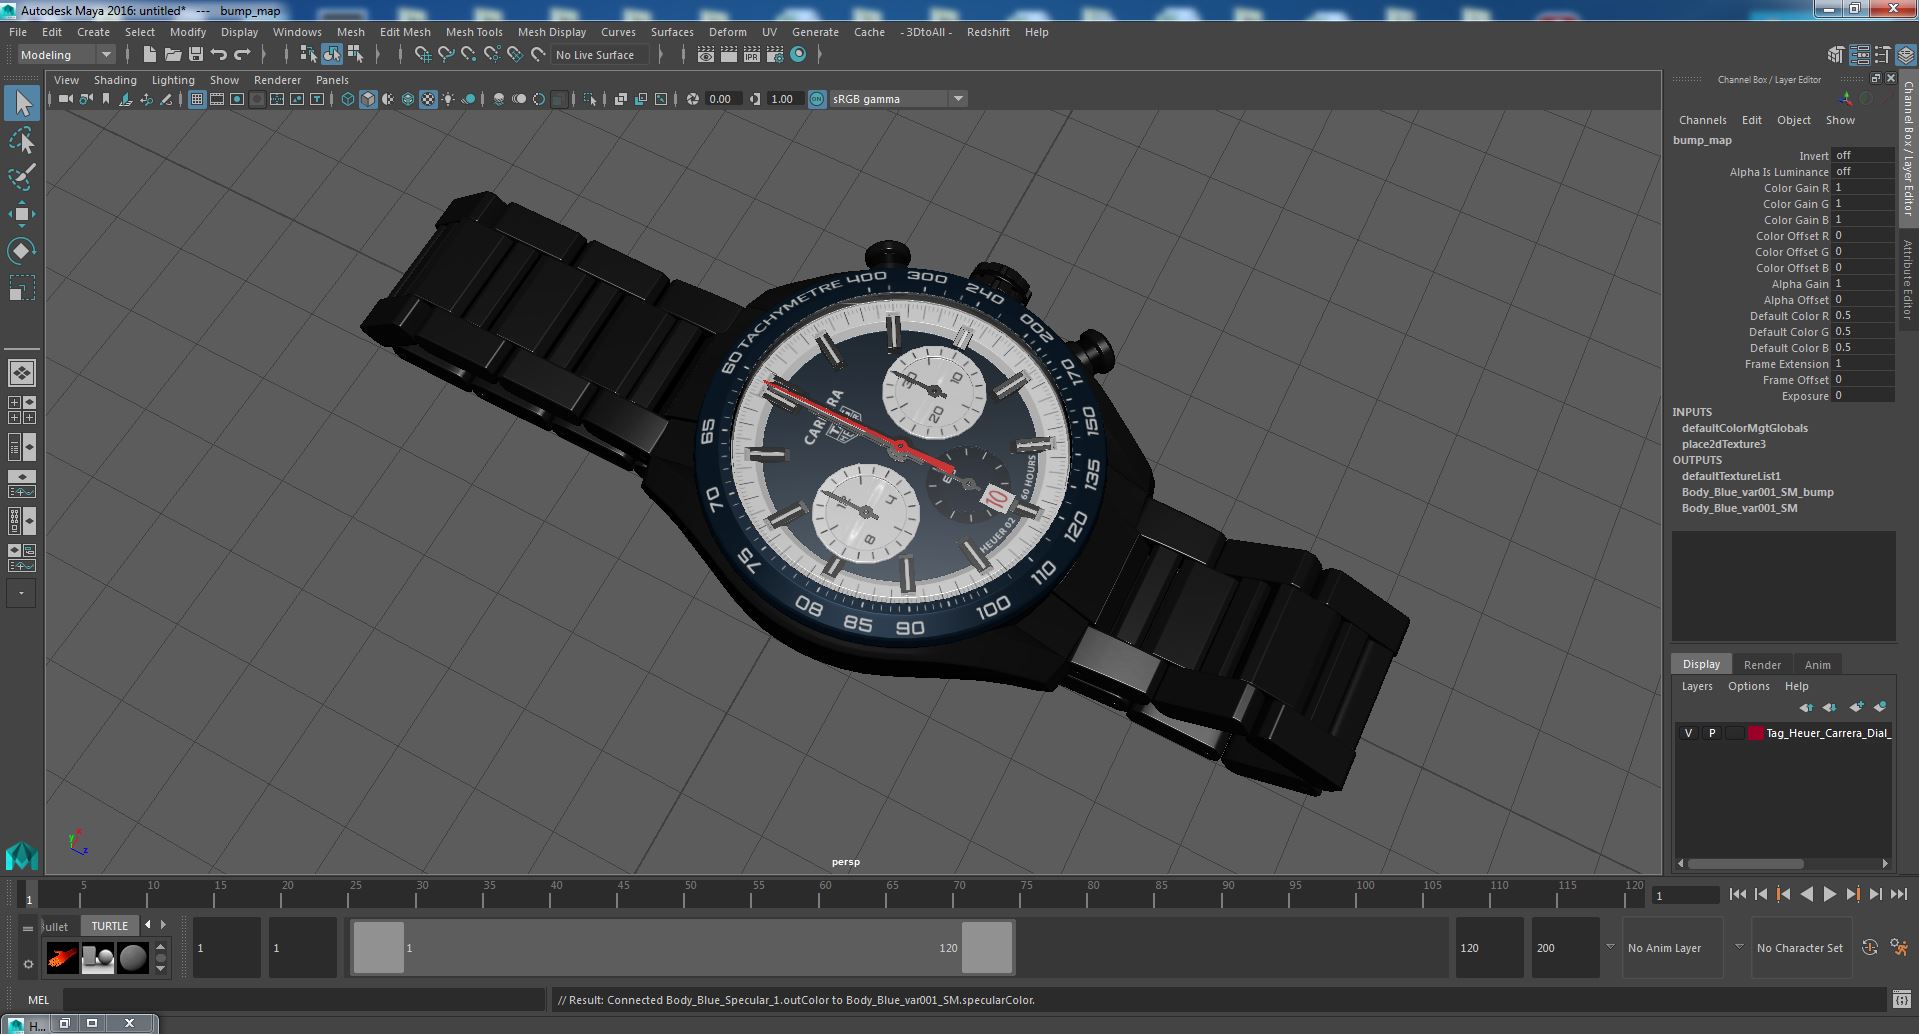The height and width of the screenshot is (1034, 1919).
Task: Click the Tag_Heuer_Carrera_Dial layer name
Action: click(1828, 733)
